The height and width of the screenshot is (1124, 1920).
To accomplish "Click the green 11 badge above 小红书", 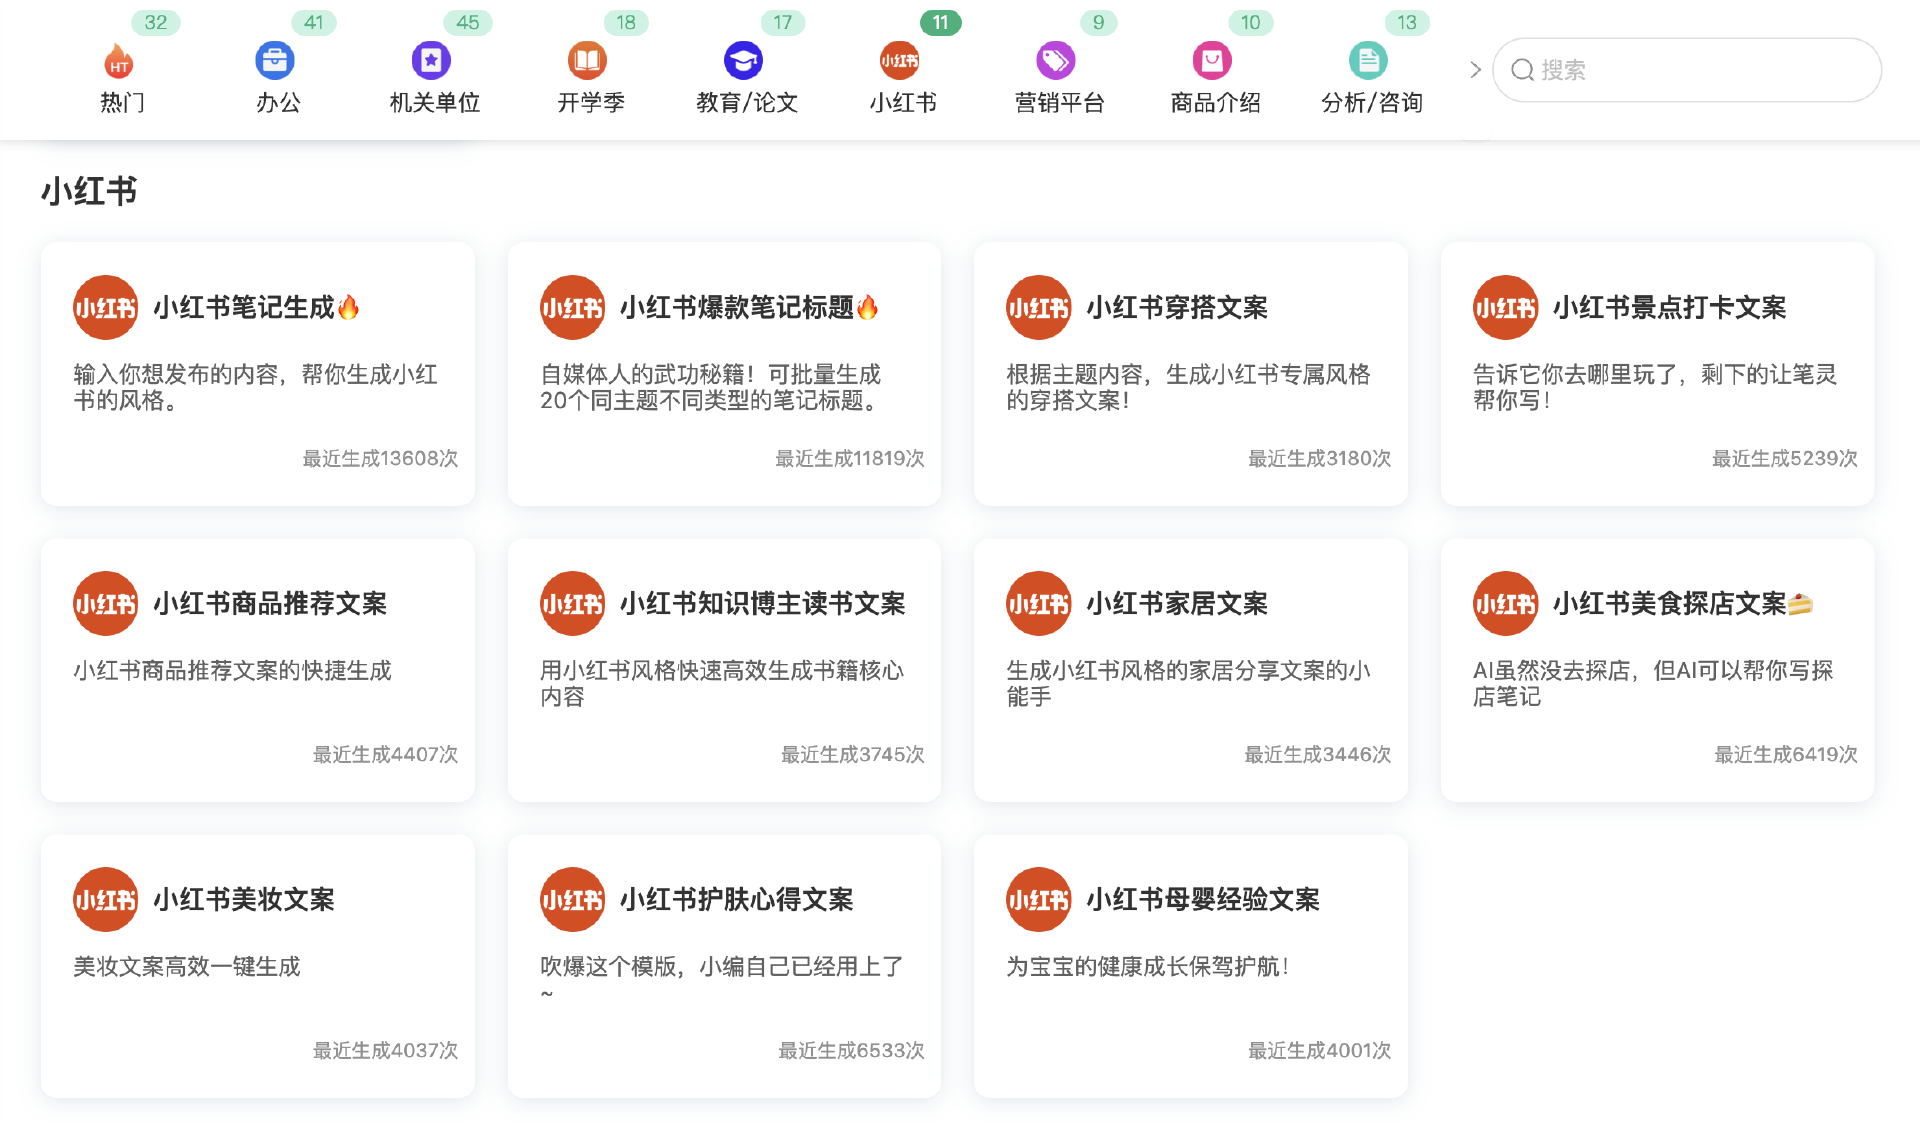I will [x=940, y=22].
